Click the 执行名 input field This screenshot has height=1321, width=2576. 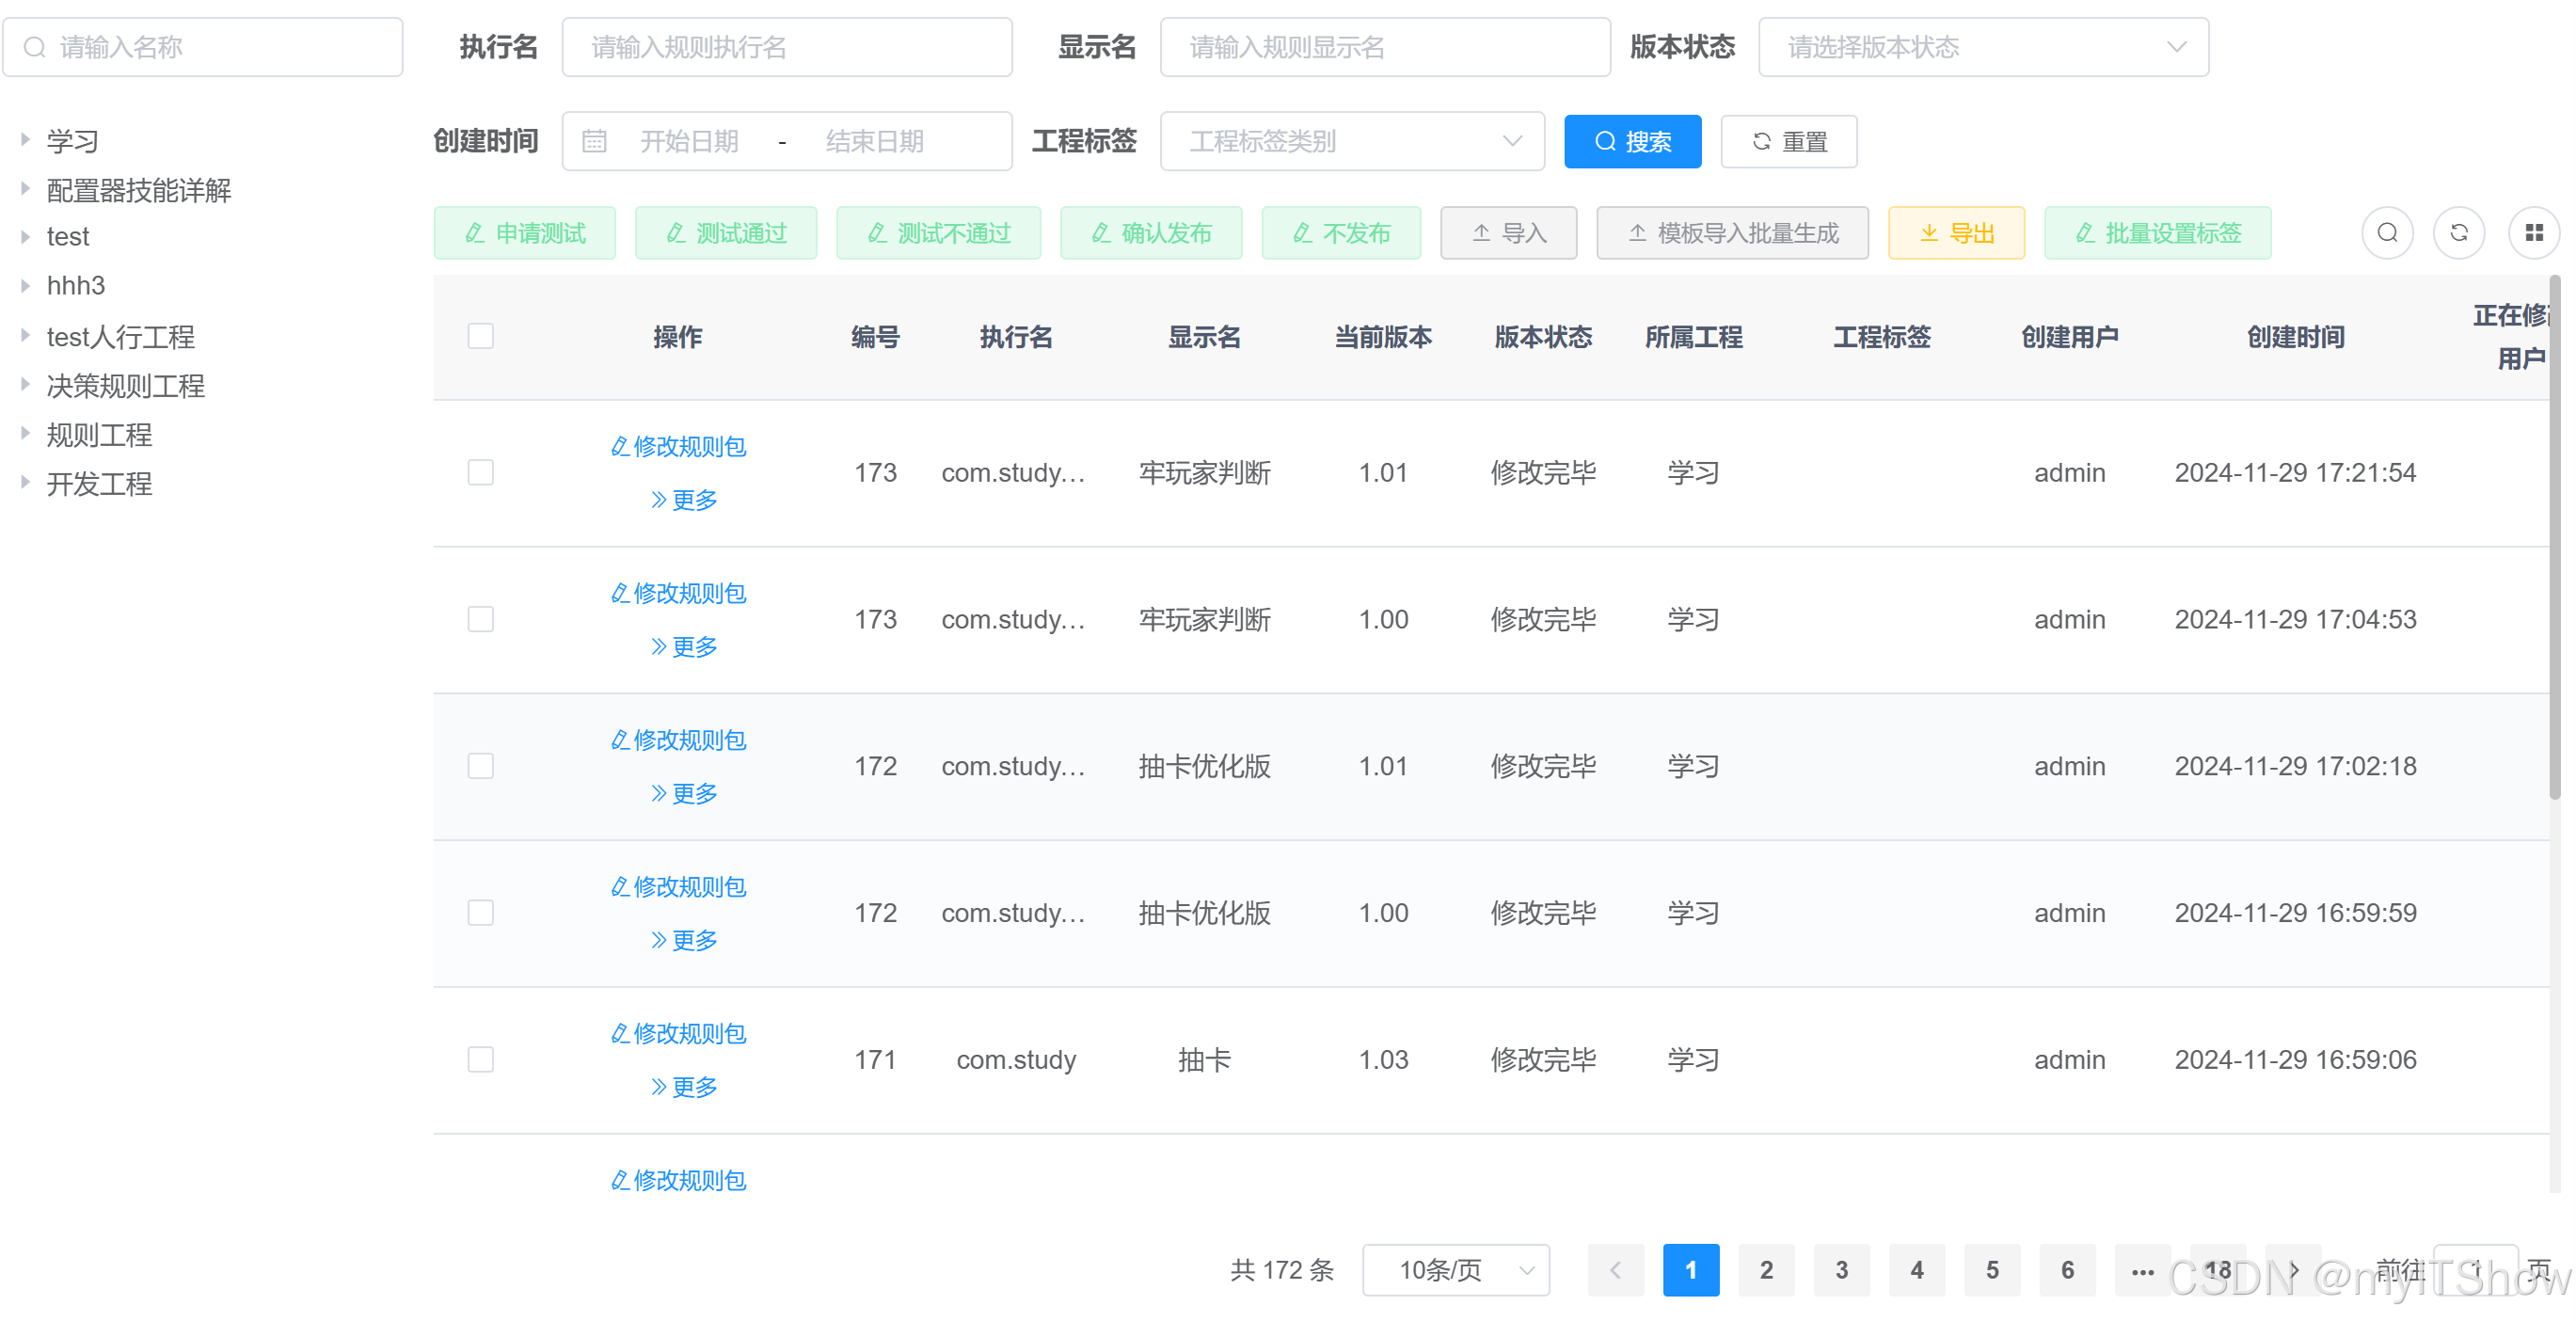click(x=786, y=47)
